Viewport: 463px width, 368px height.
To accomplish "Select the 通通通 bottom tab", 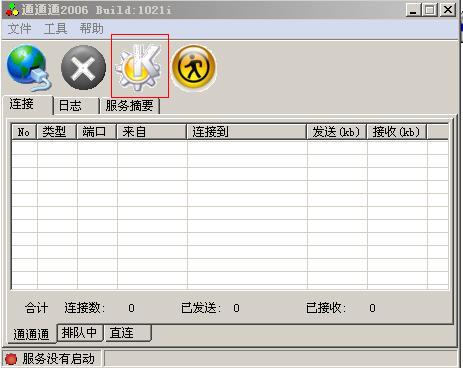I will [x=31, y=334].
